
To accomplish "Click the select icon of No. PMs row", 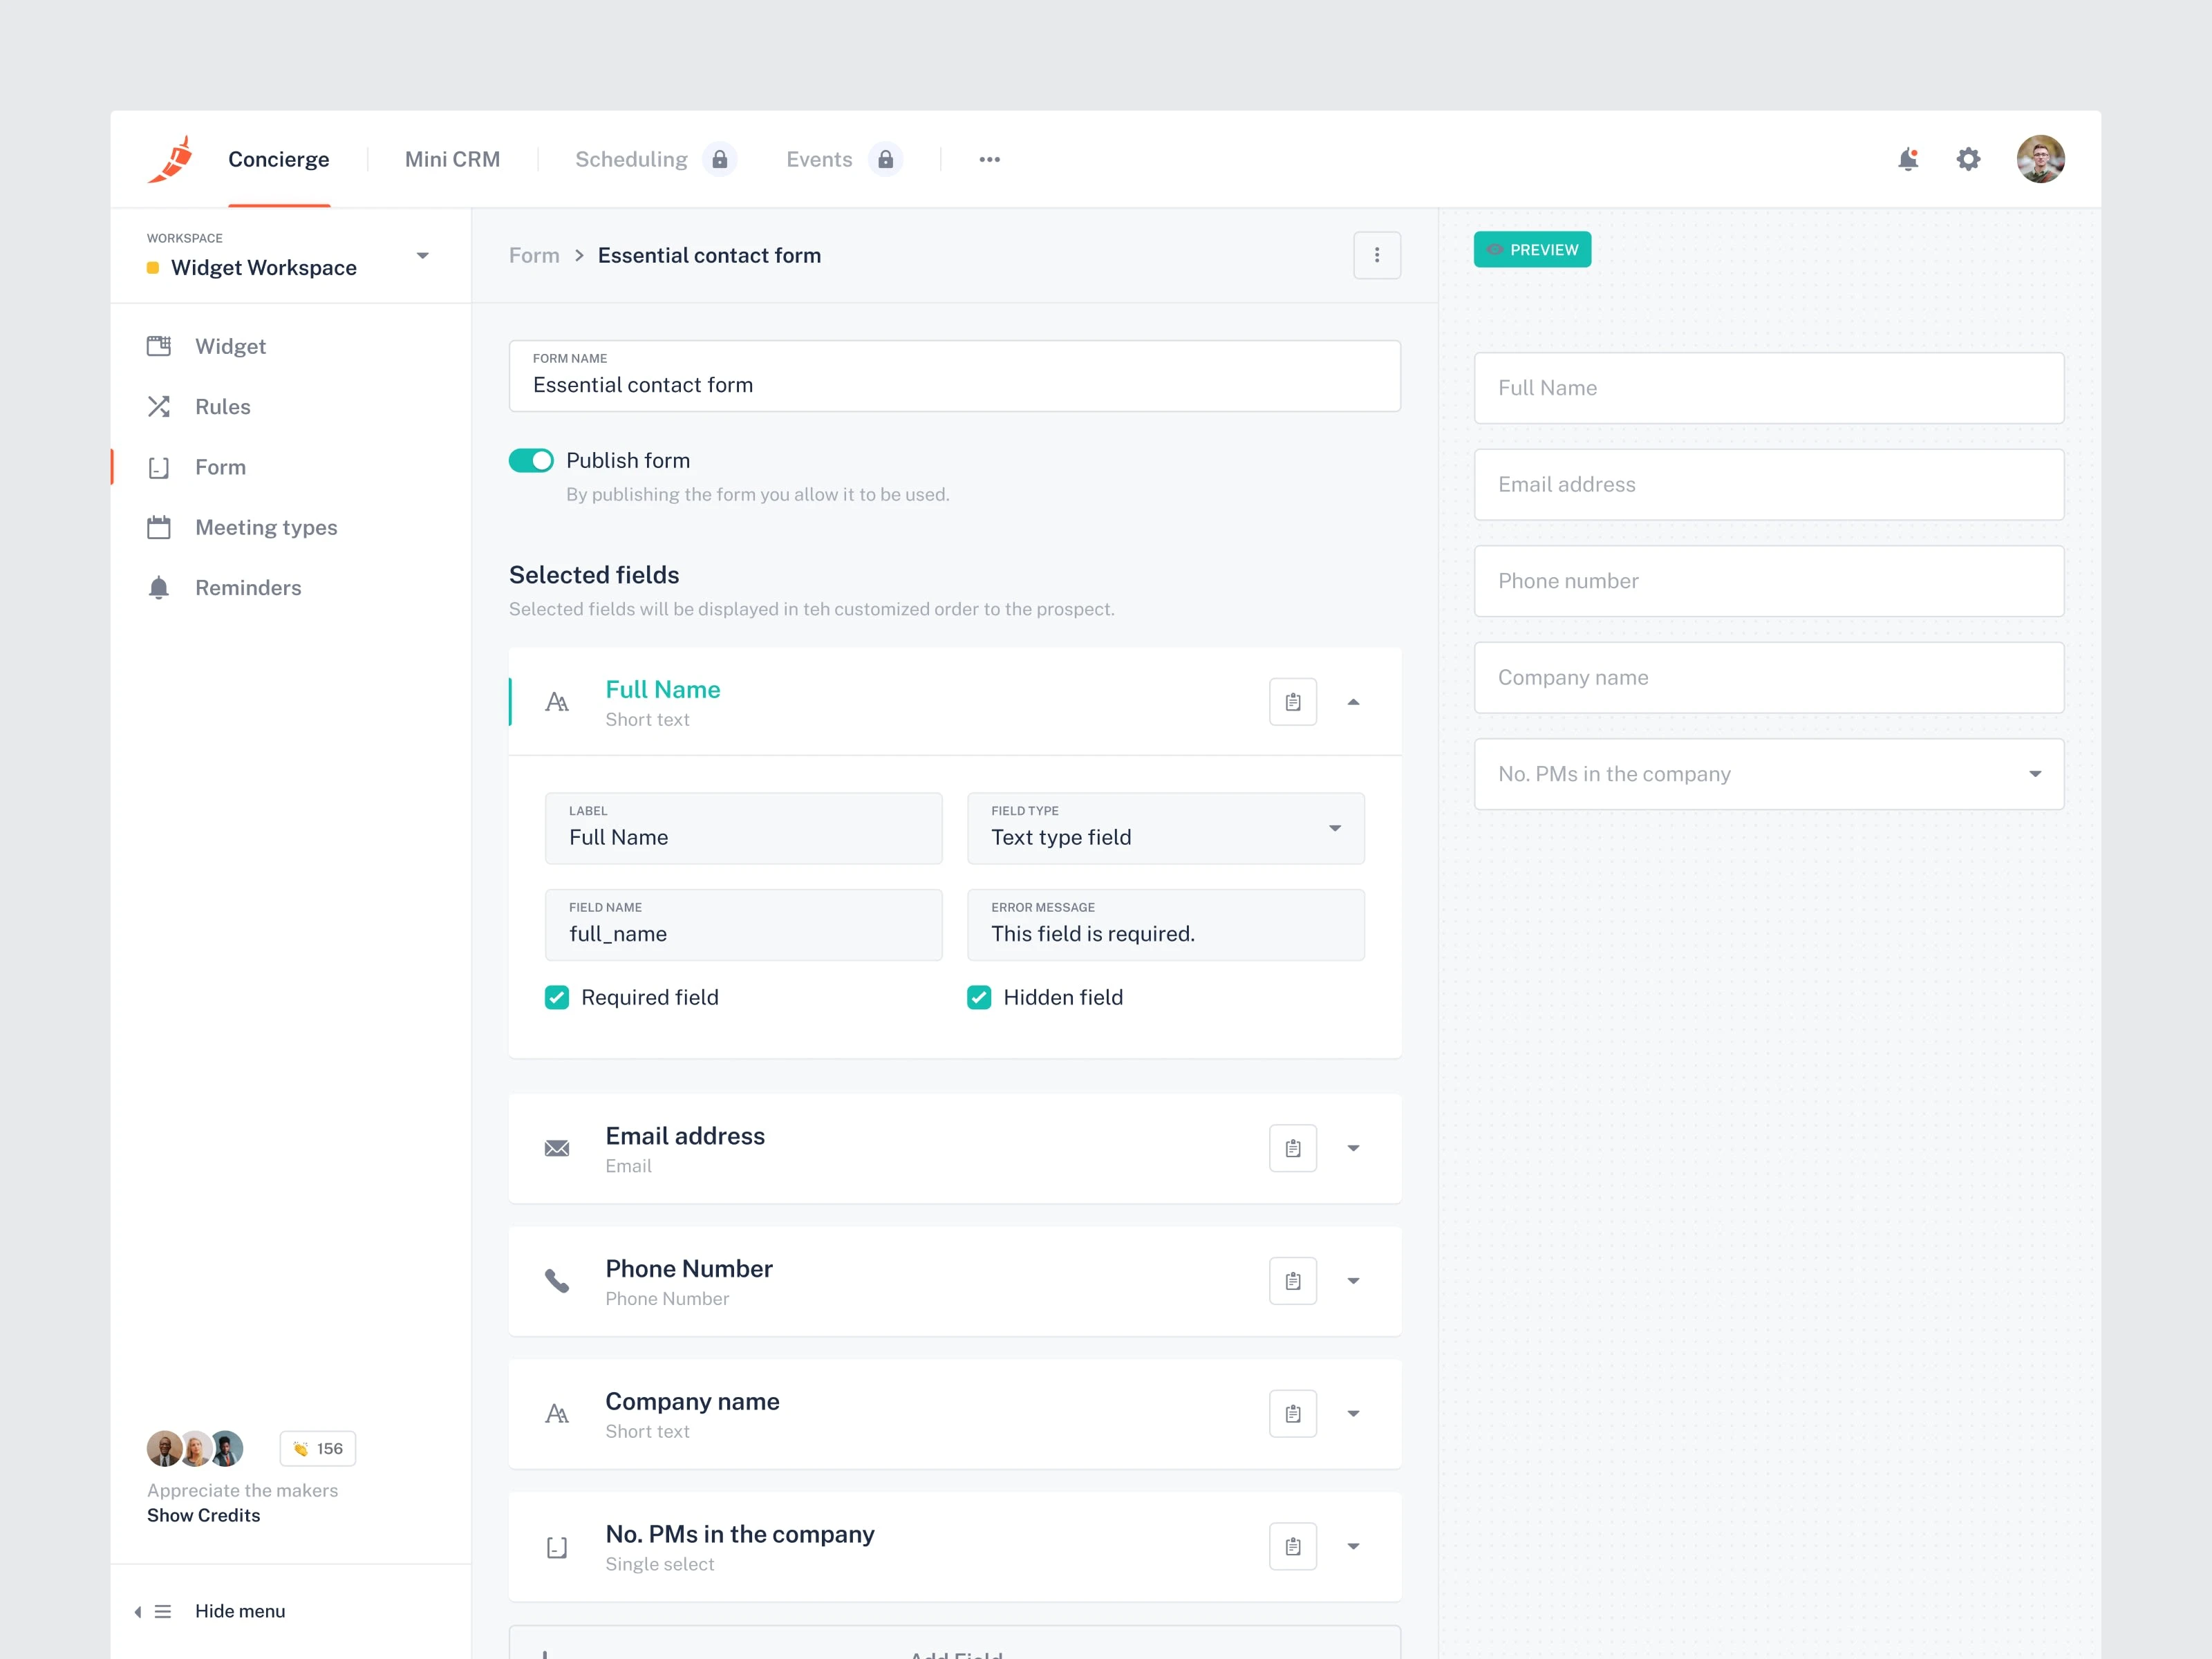I will (557, 1548).
